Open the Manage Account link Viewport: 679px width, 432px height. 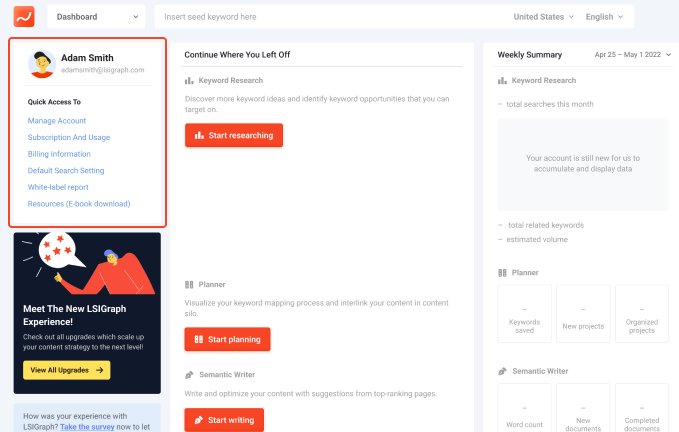click(x=57, y=121)
